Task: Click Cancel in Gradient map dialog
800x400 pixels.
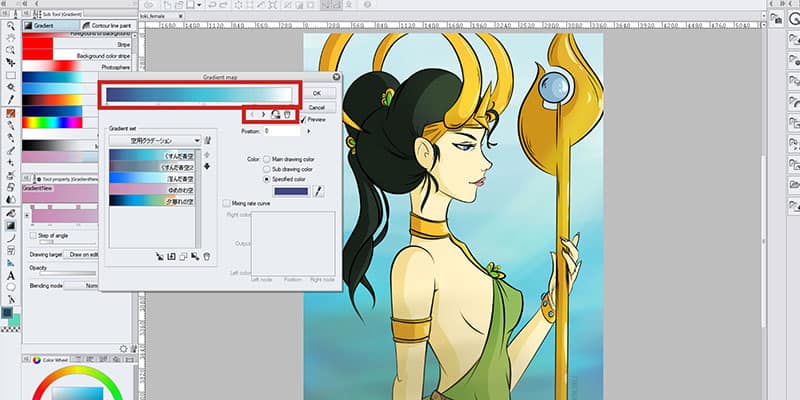Action: 320,108
